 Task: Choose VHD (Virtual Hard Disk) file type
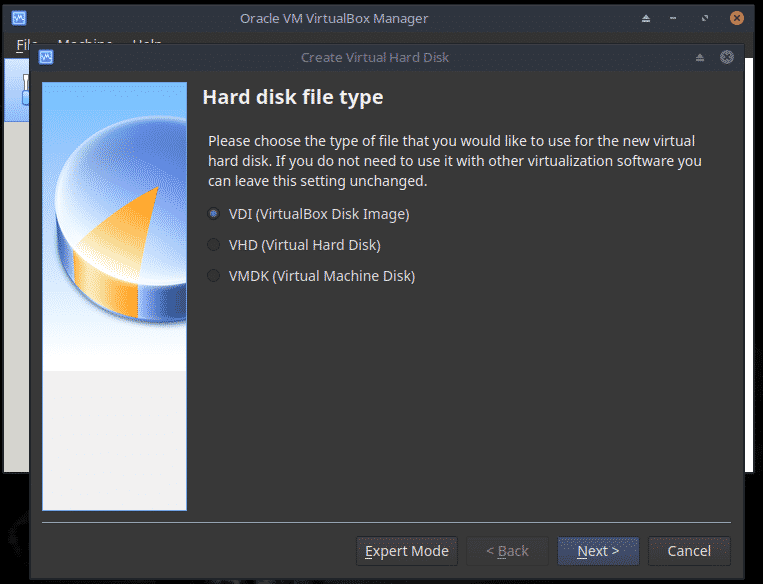[213, 245]
